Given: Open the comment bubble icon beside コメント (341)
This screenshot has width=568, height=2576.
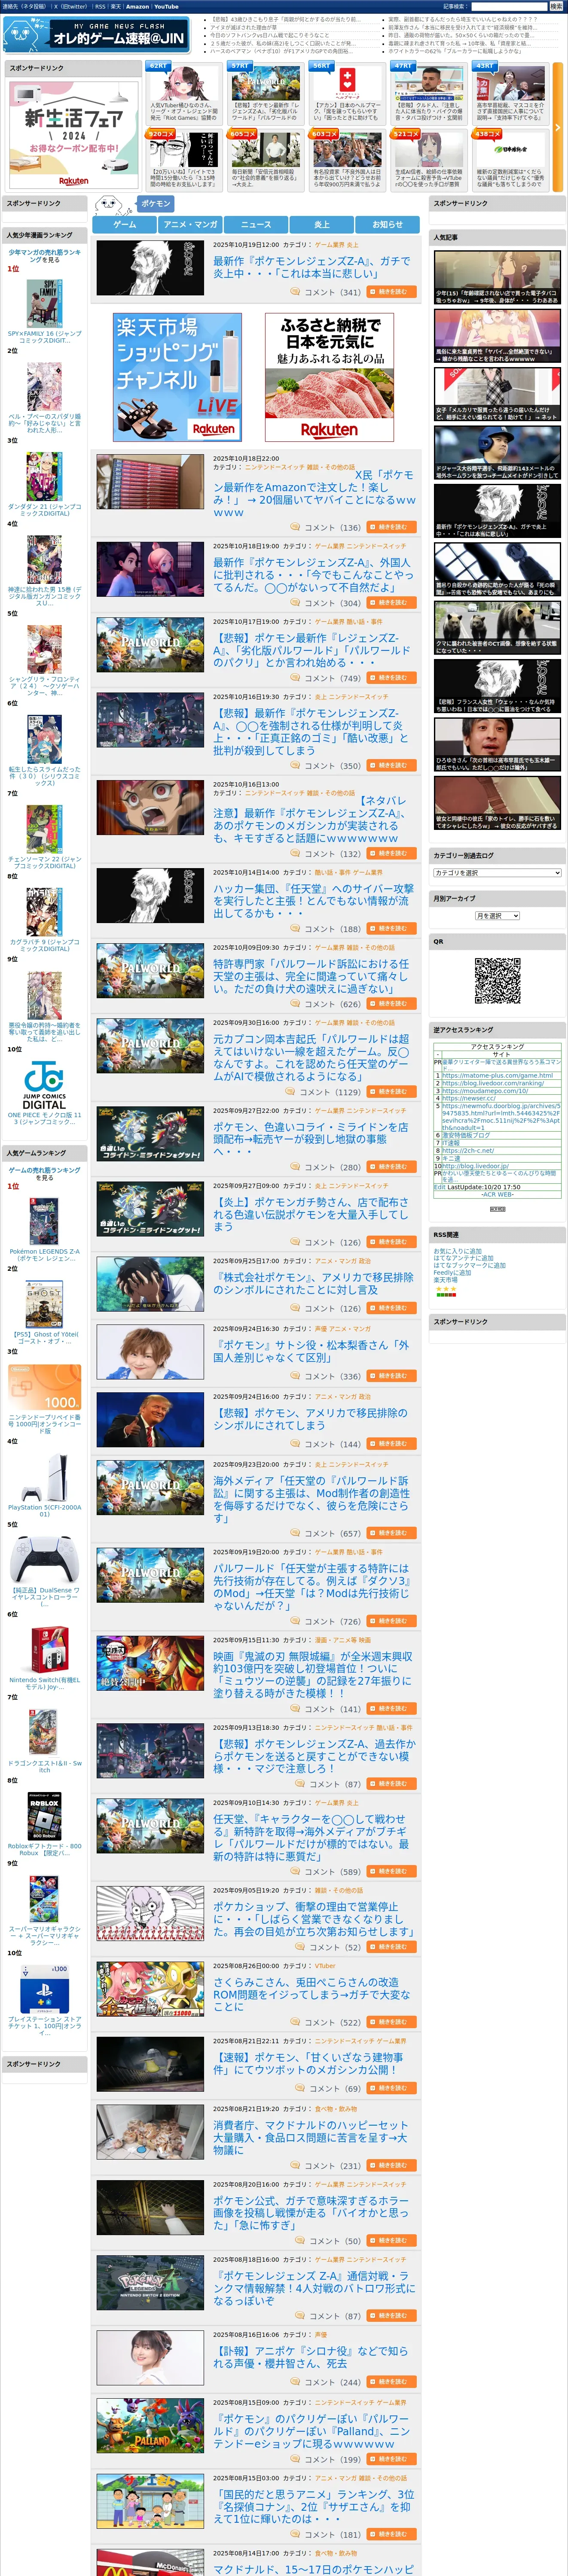Looking at the screenshot, I should click(295, 292).
